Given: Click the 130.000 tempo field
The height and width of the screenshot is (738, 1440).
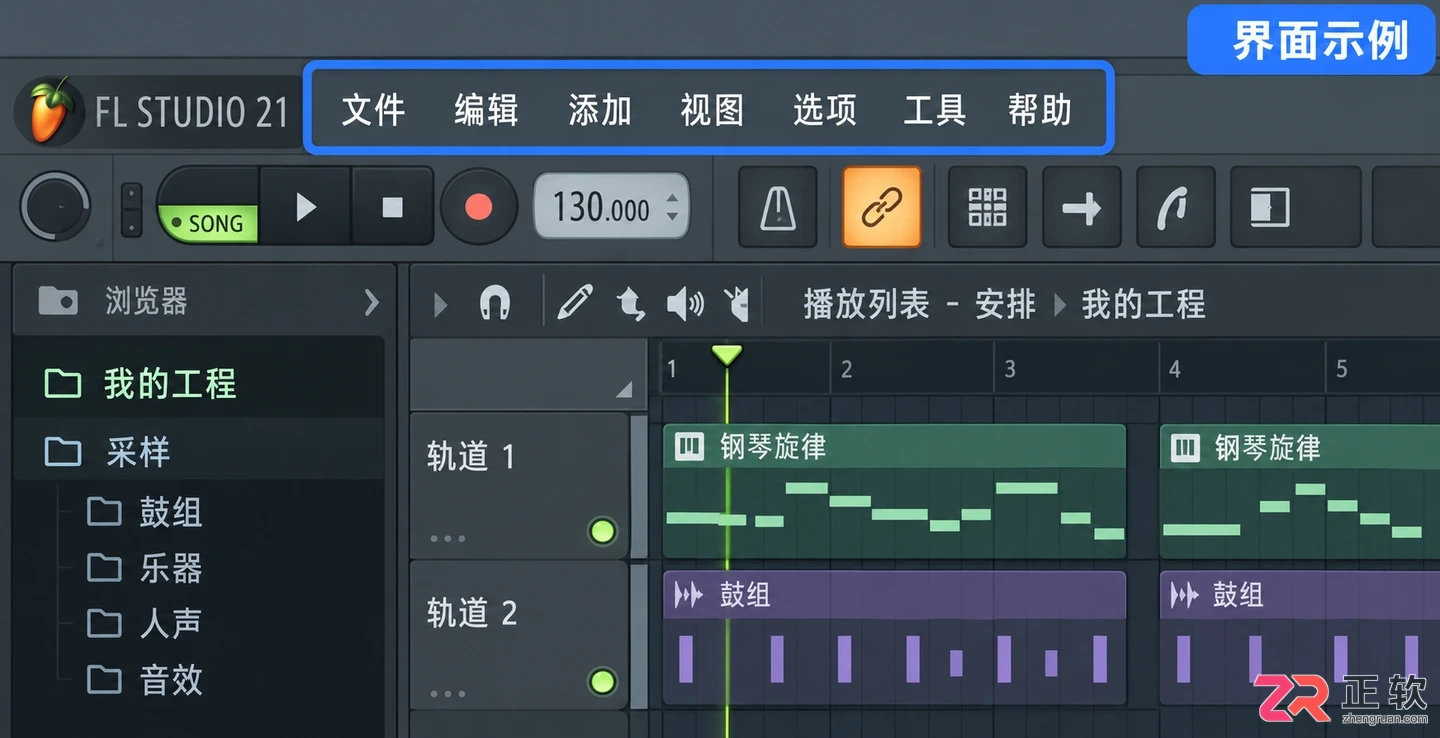Looking at the screenshot, I should coord(611,207).
